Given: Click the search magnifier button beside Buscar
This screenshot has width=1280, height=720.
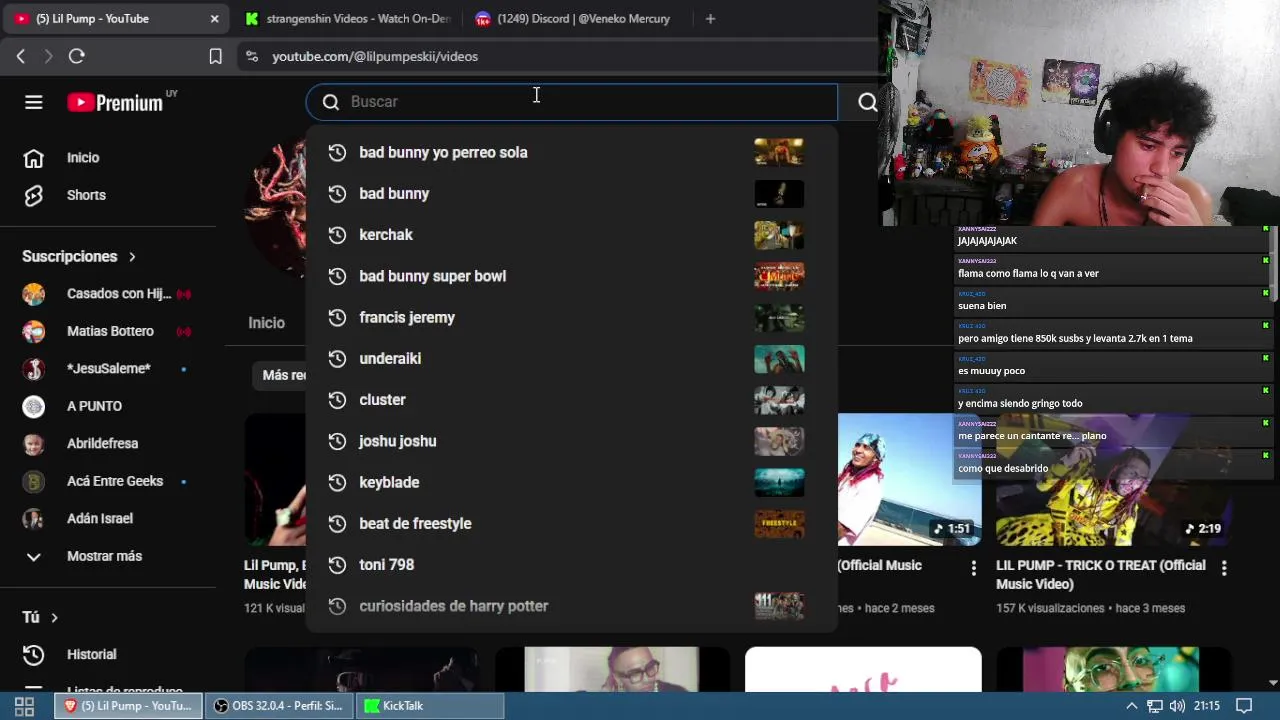Looking at the screenshot, I should (867, 102).
